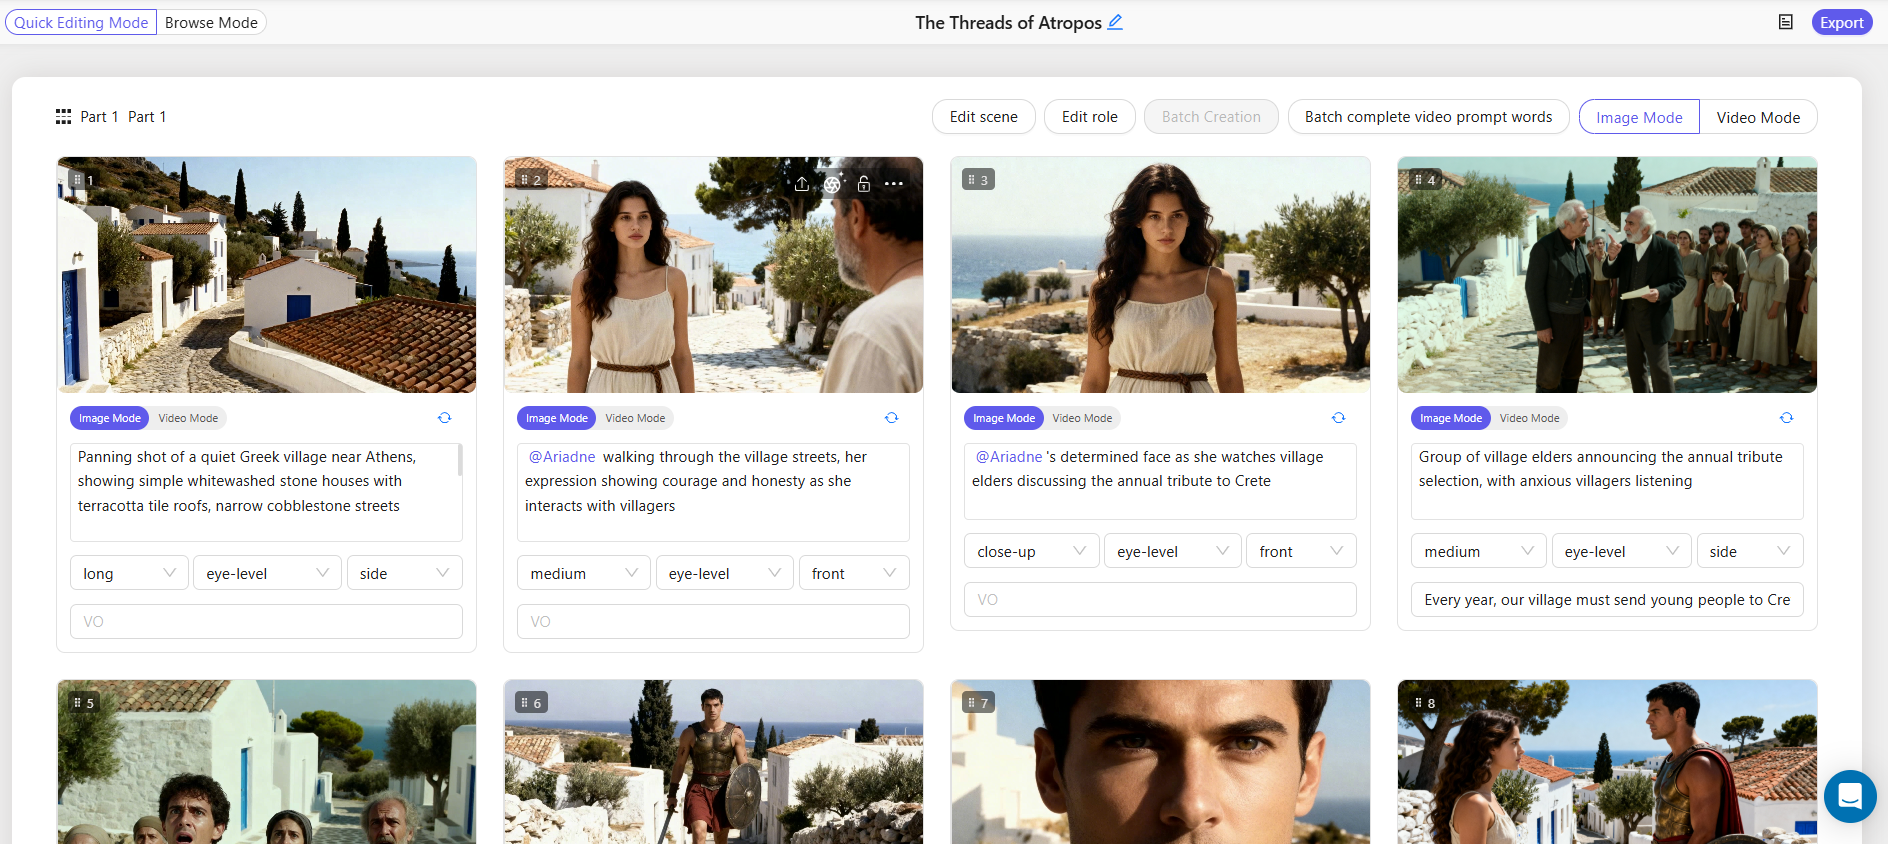The height and width of the screenshot is (844, 1888).
Task: Click the drag handle badge on shot 8
Action: point(1425,703)
